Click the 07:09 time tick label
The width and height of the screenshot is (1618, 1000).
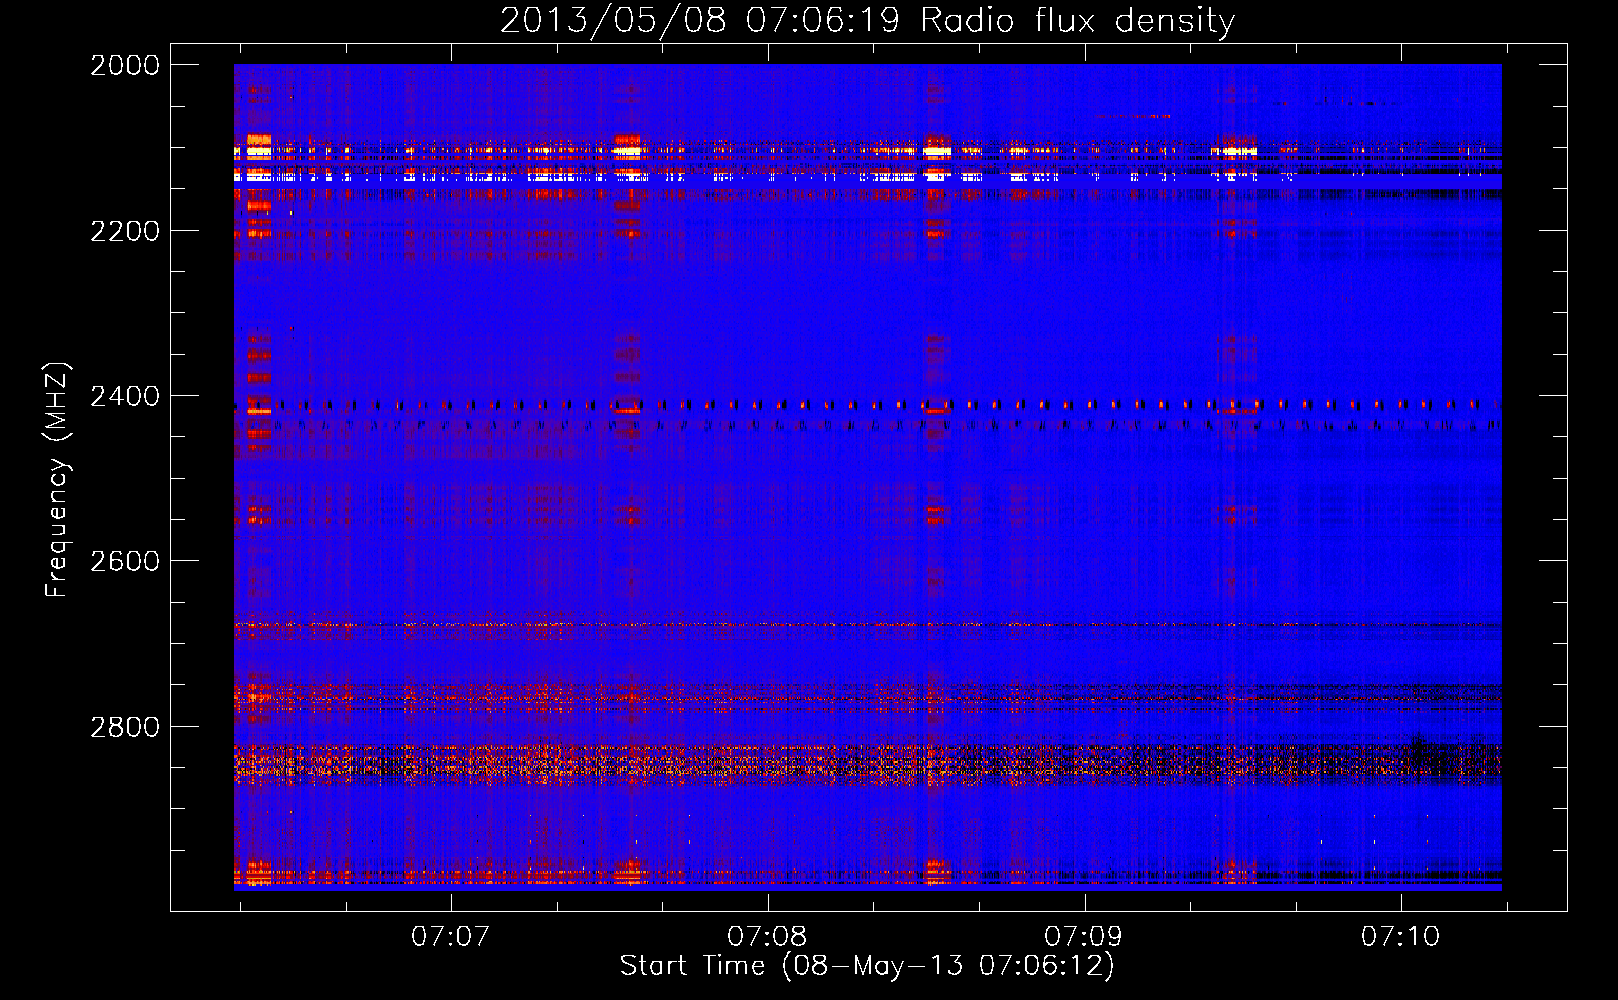point(1083,936)
